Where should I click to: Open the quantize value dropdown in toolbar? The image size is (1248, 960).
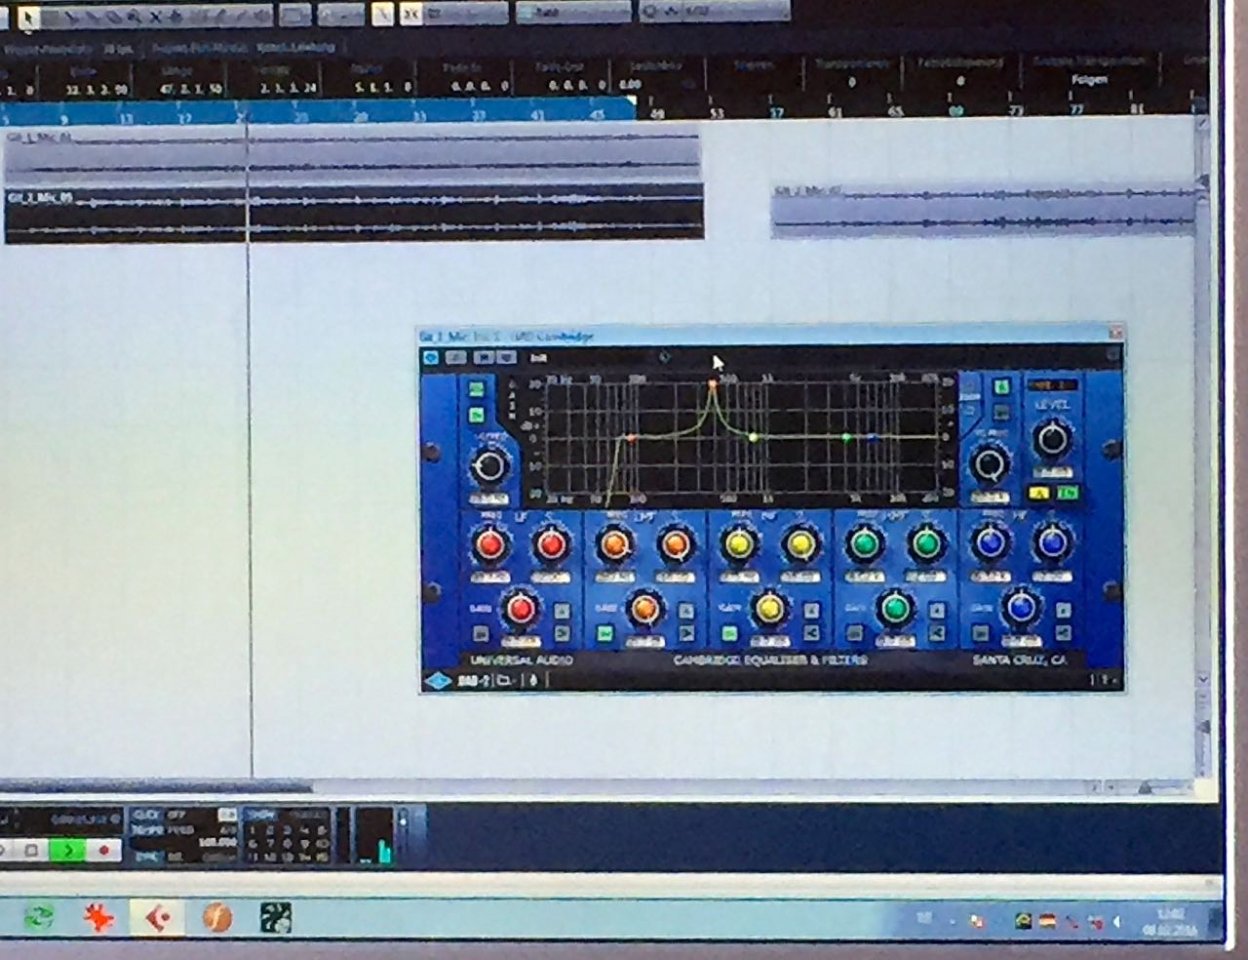[x=714, y=12]
